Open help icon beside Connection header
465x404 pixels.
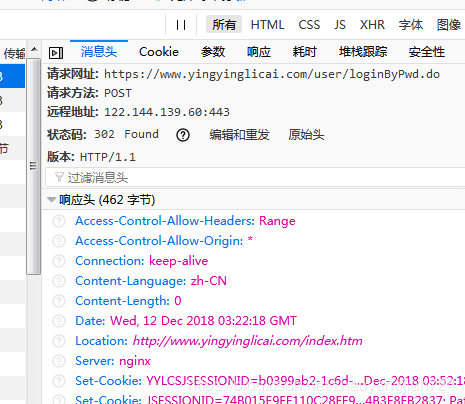[59, 261]
